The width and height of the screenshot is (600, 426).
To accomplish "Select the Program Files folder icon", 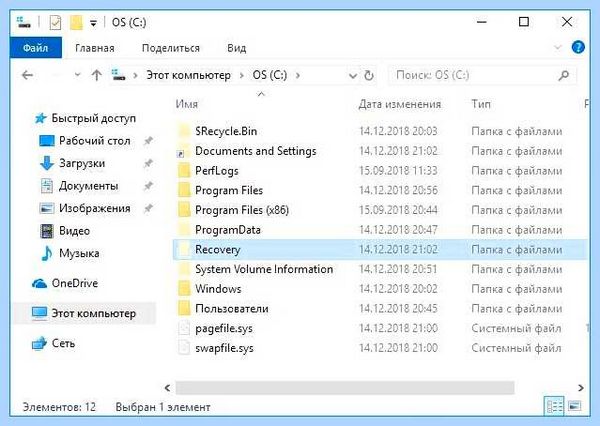I will (184, 190).
